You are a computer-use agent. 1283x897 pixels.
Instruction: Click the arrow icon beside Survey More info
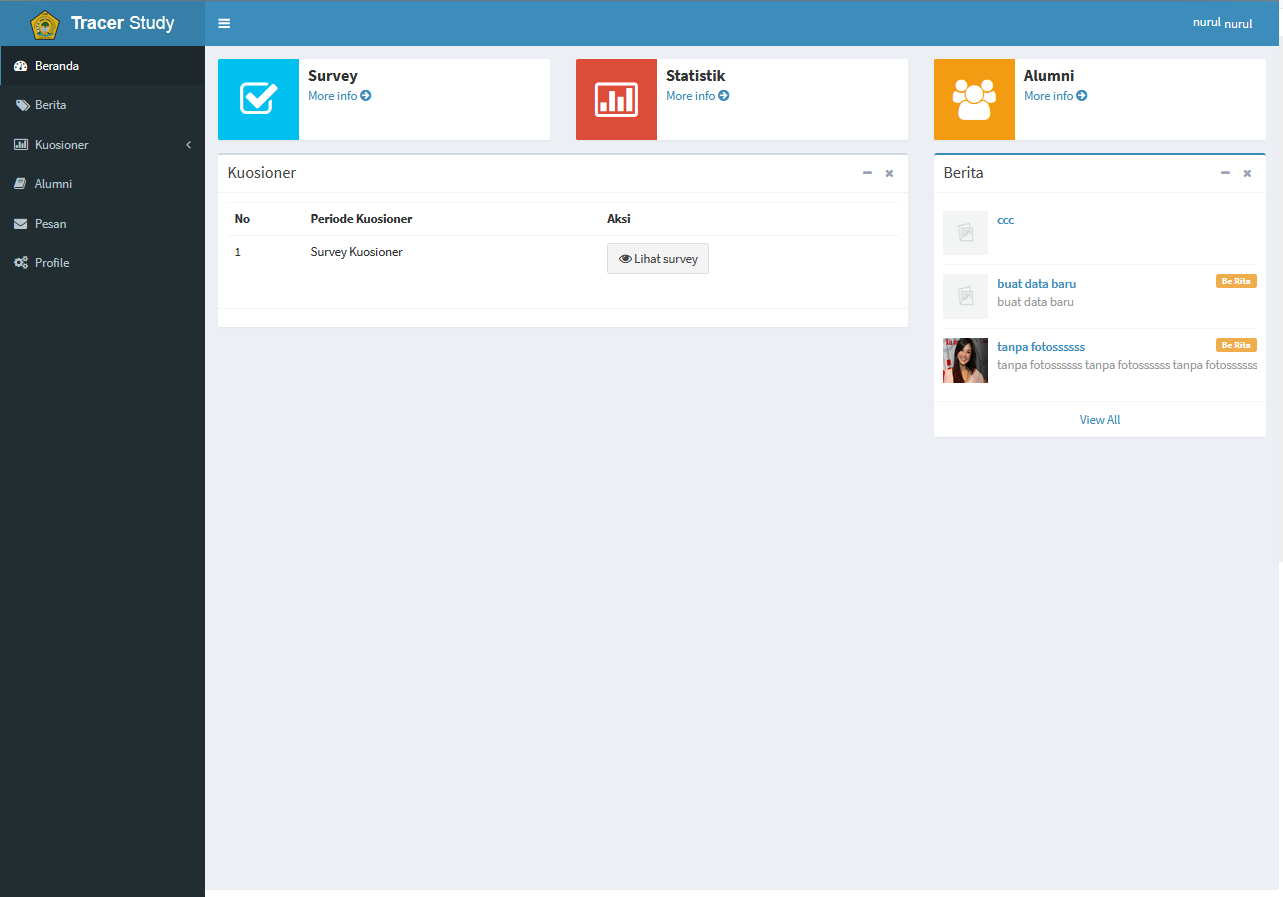click(366, 96)
